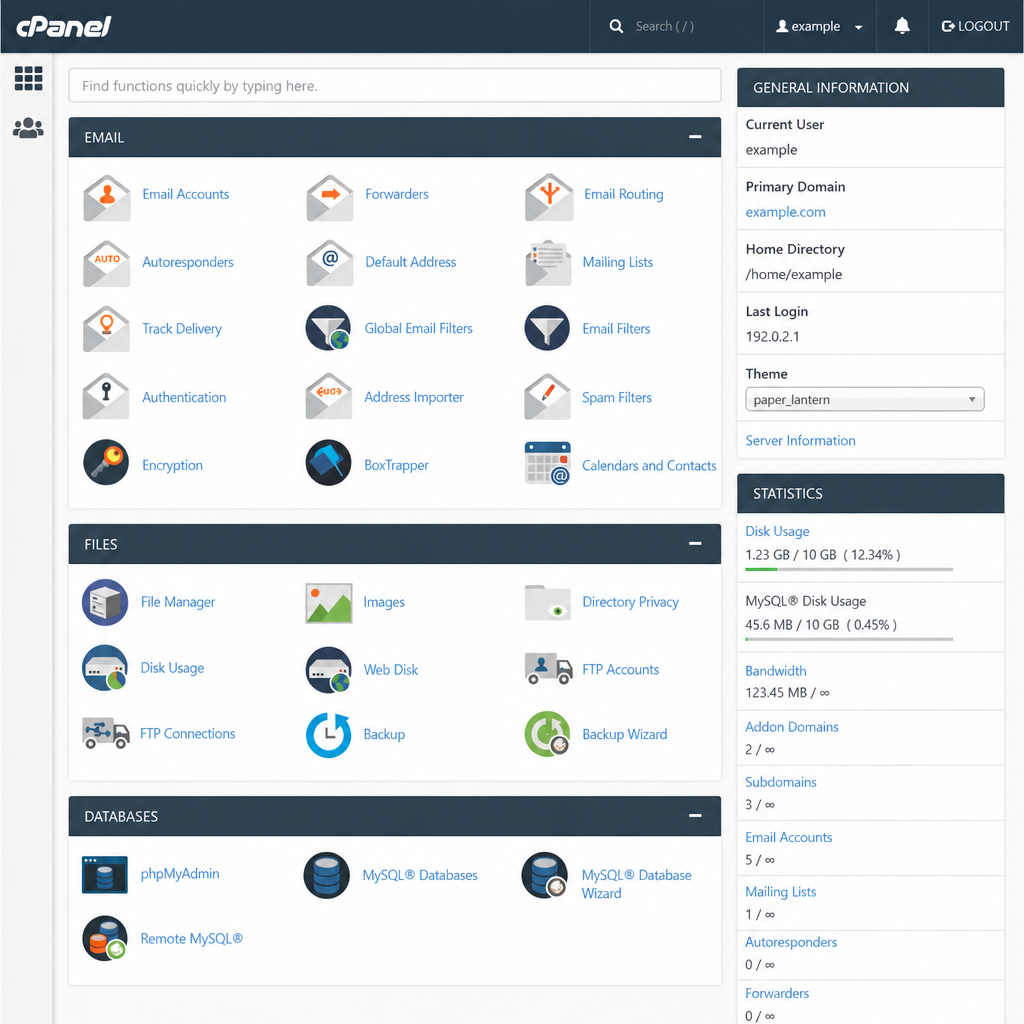Screen dimensions: 1024x1024
Task: Open the notifications bell
Action: tap(902, 26)
